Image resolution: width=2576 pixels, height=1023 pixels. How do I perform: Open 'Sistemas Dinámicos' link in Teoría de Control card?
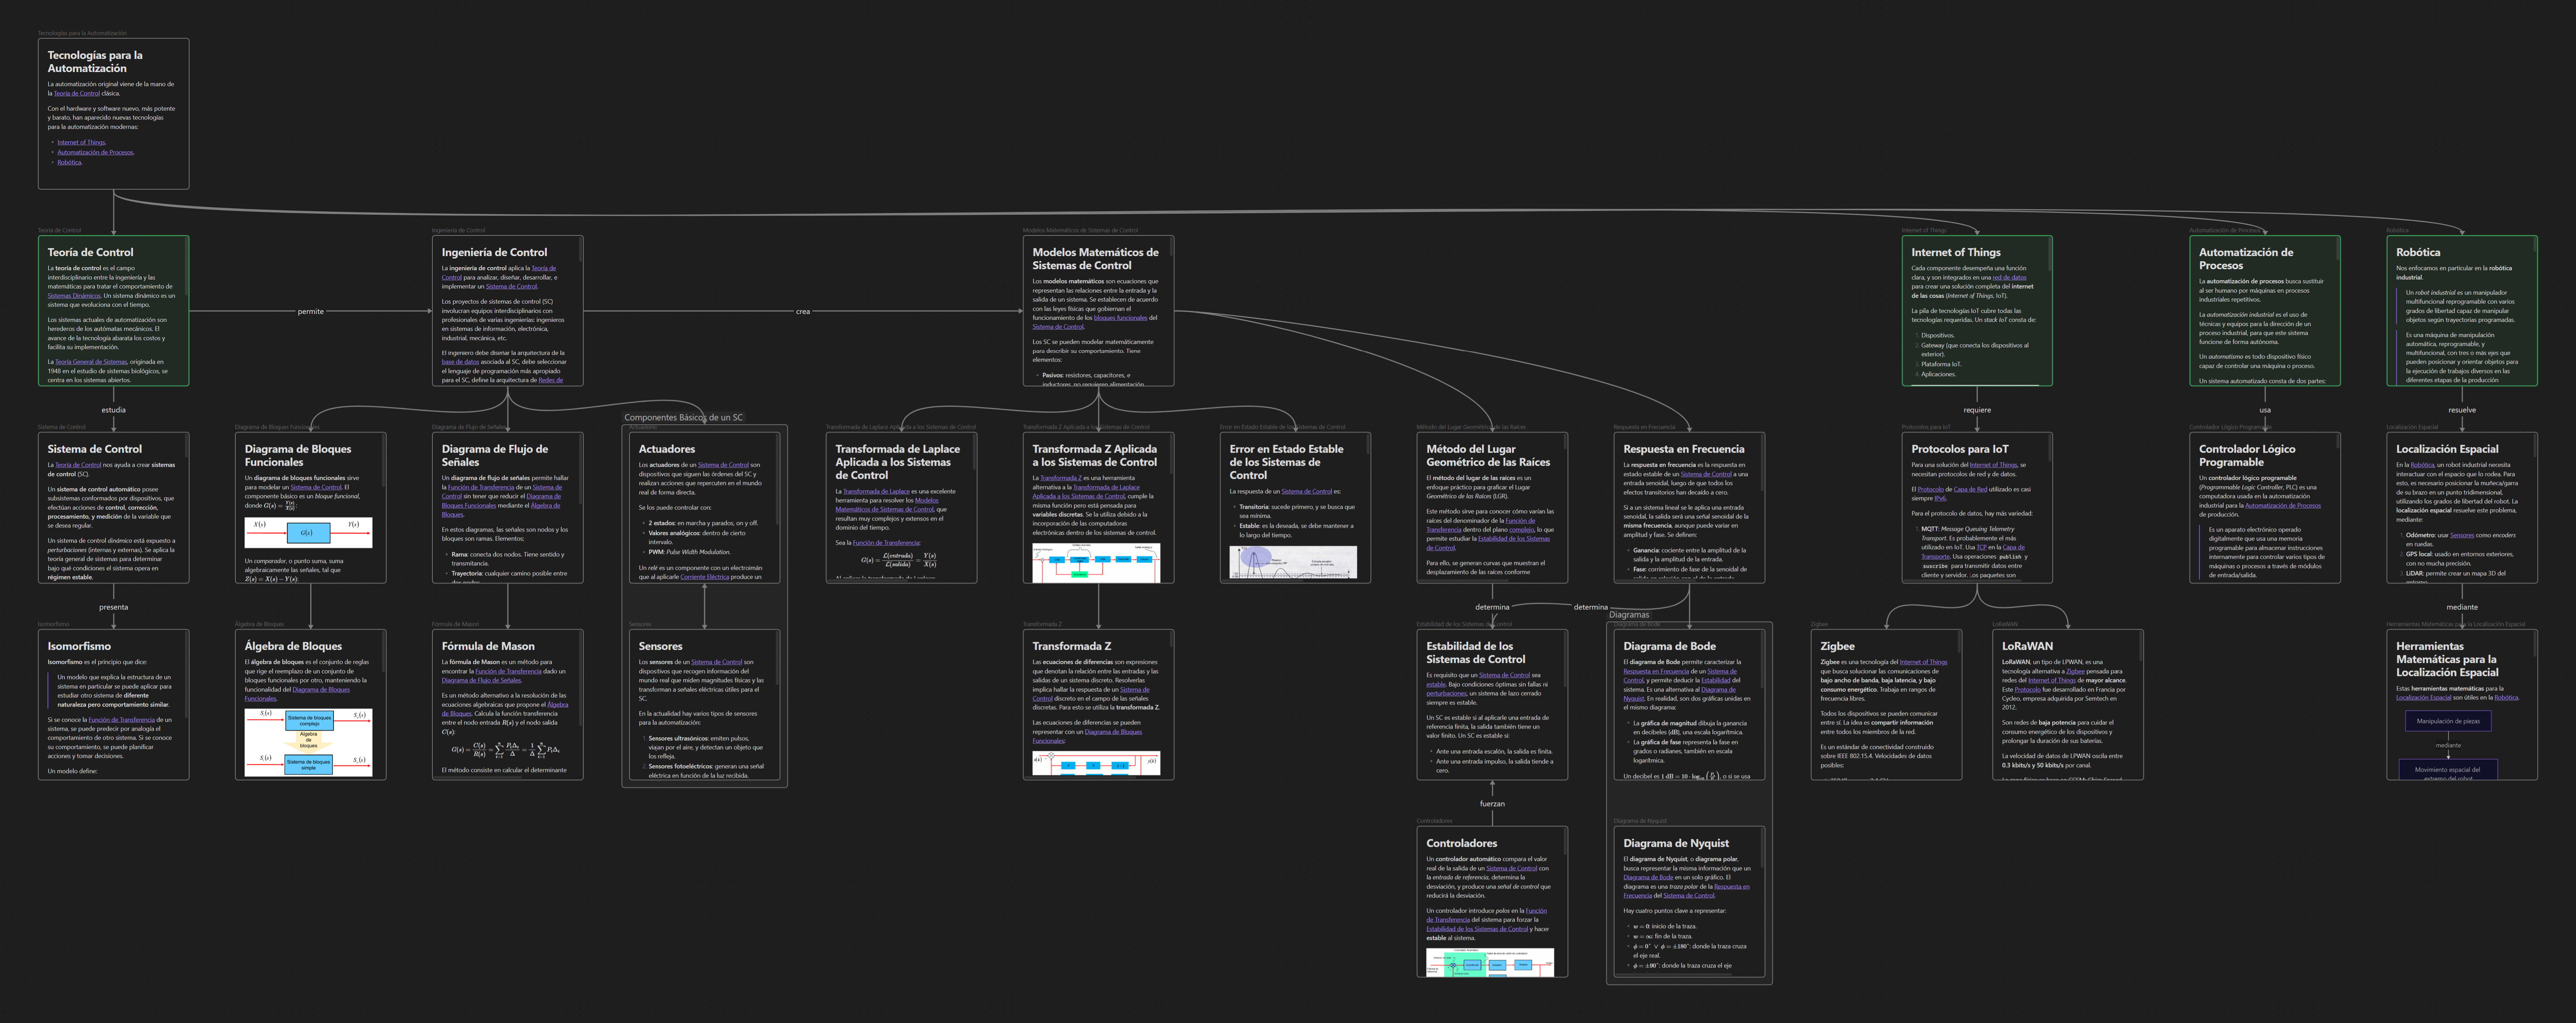[x=74, y=296]
